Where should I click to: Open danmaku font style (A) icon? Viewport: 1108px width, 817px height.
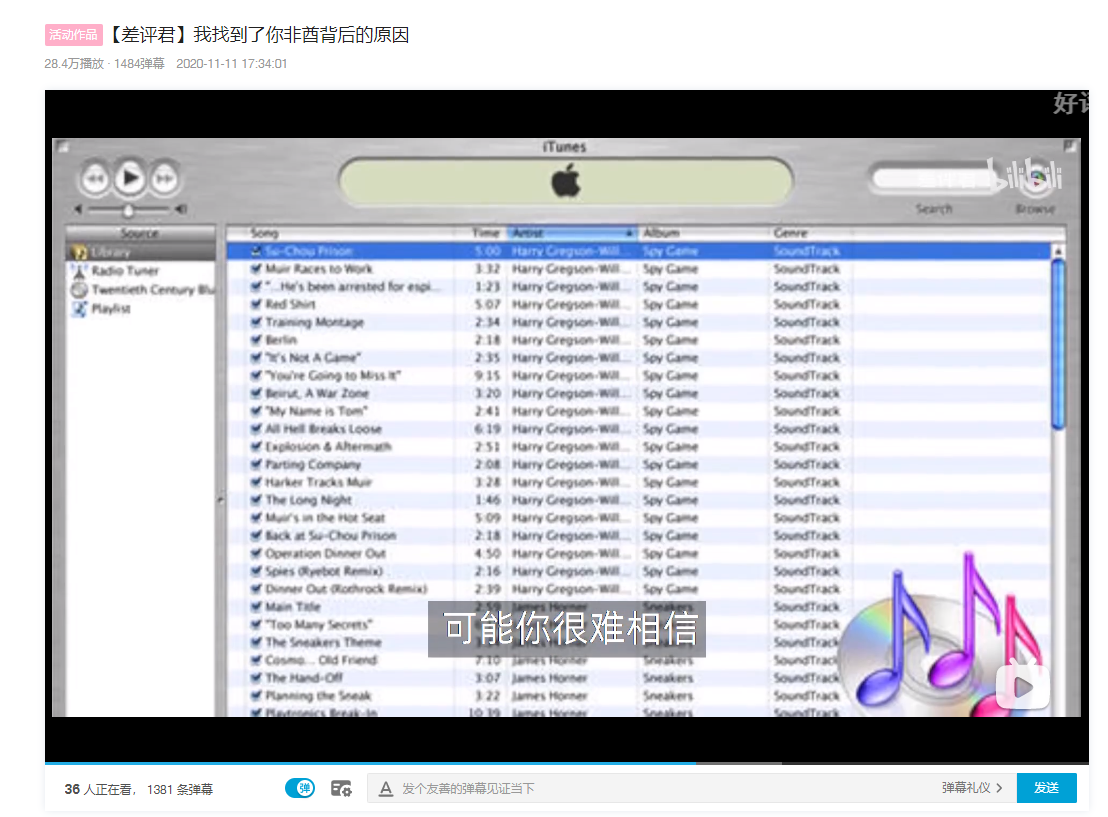(386, 788)
